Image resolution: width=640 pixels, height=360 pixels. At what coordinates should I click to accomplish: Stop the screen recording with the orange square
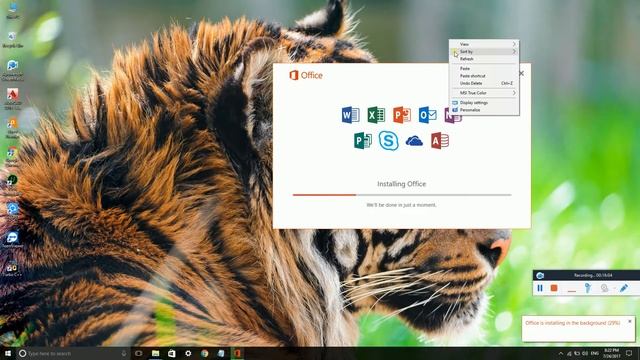click(x=554, y=288)
